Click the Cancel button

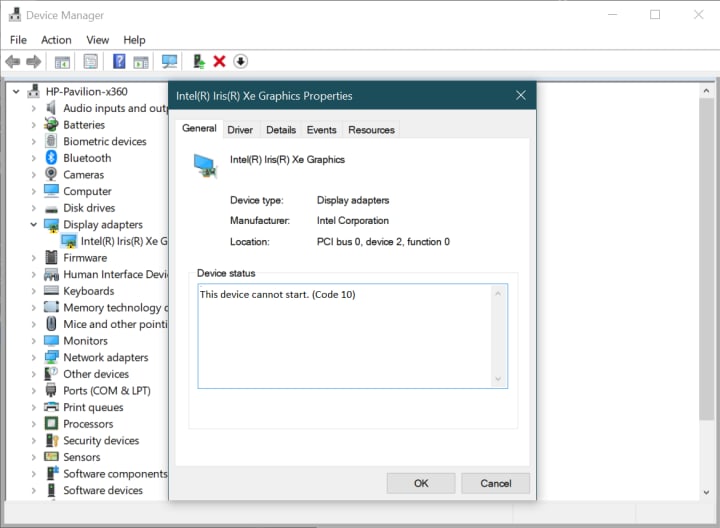[x=495, y=483]
